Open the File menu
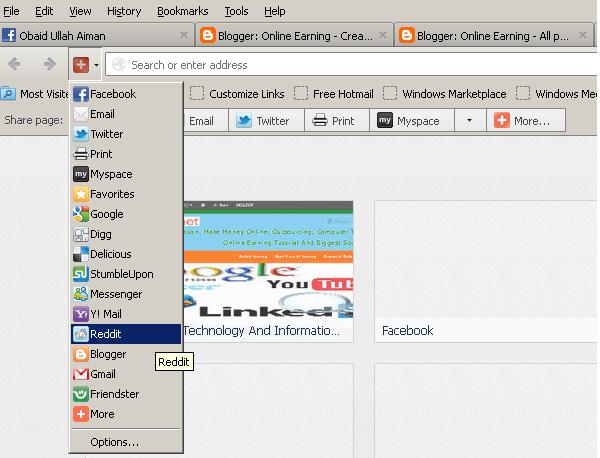 pyautogui.click(x=11, y=11)
